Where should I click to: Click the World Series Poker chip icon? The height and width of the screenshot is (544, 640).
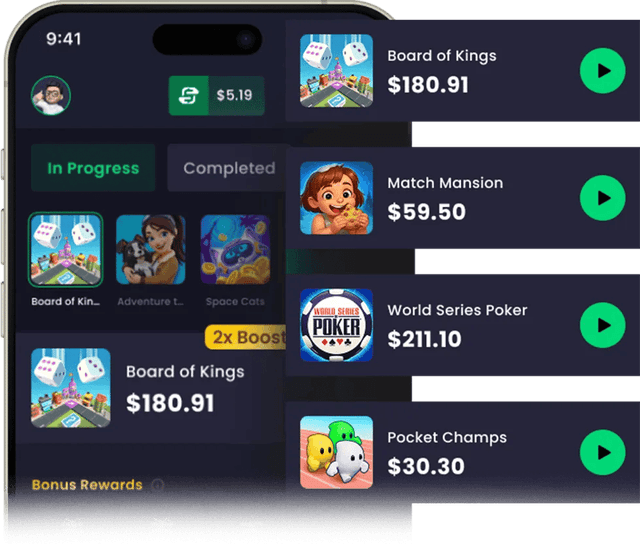point(336,325)
